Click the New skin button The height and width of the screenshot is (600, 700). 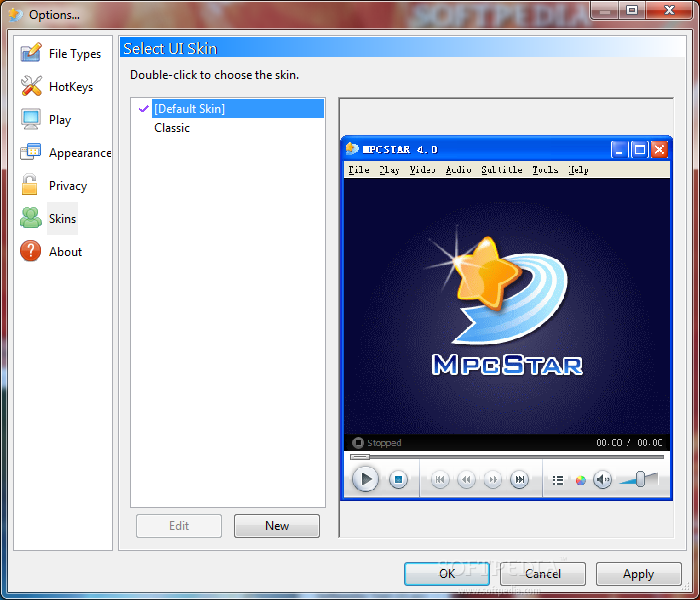277,525
